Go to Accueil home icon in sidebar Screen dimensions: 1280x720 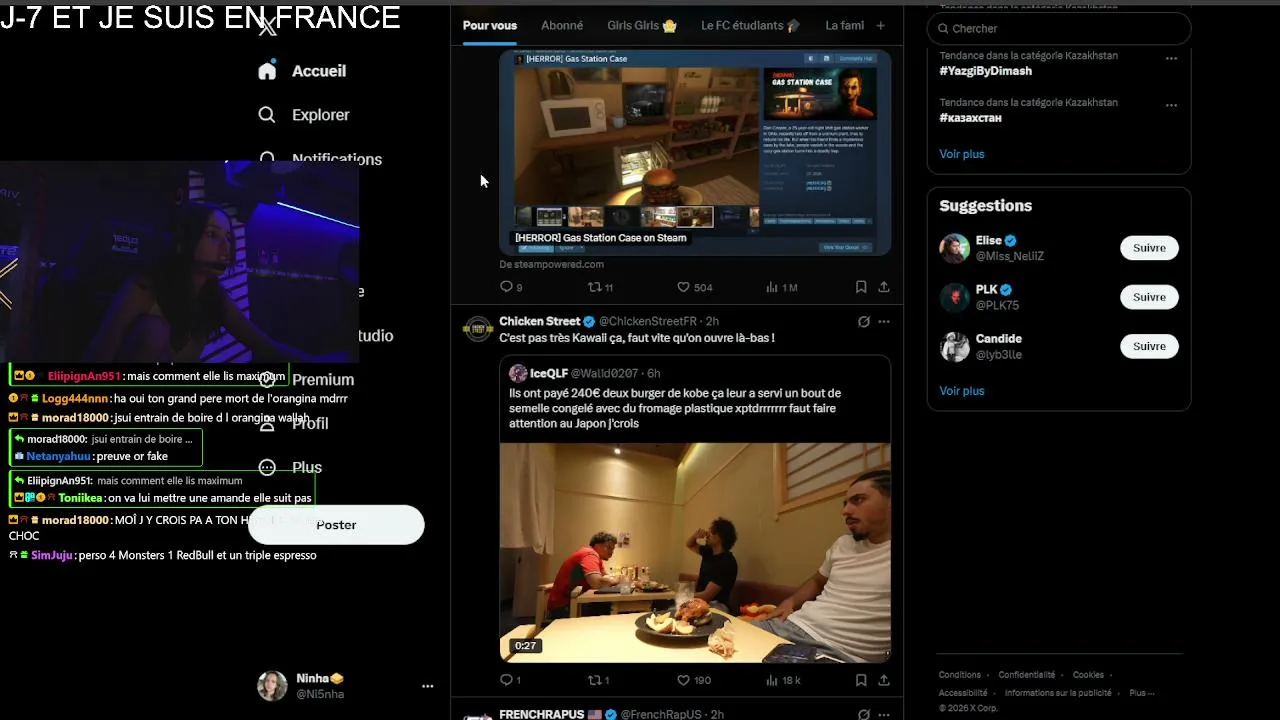click(267, 71)
